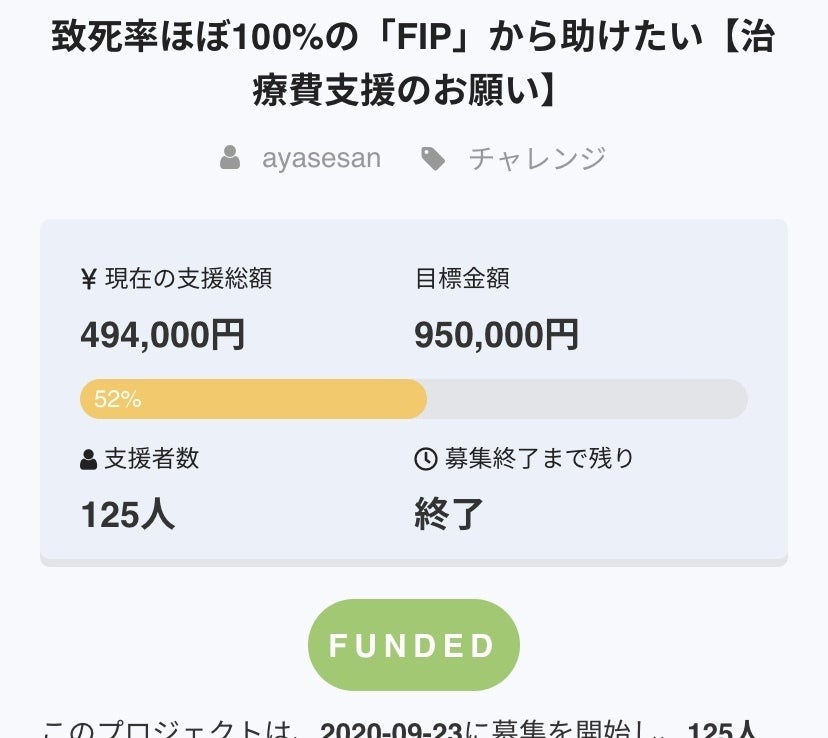Screen dimensions: 828x738
Task: Click the 125人 supporter count in the stats panel
Action: point(127,514)
